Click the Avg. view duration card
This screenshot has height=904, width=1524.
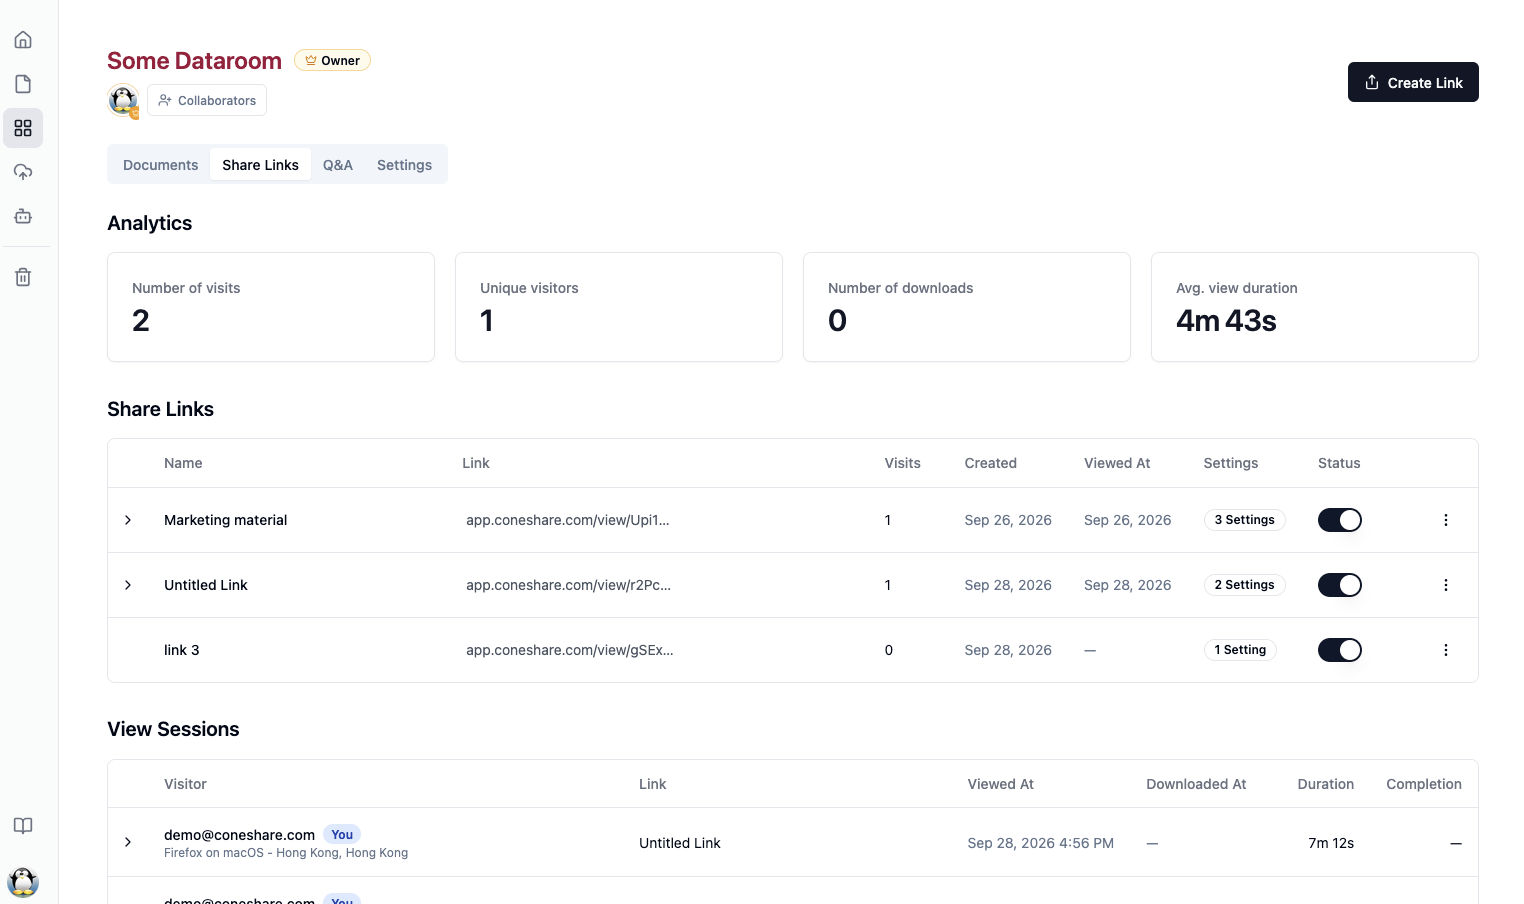(1315, 307)
